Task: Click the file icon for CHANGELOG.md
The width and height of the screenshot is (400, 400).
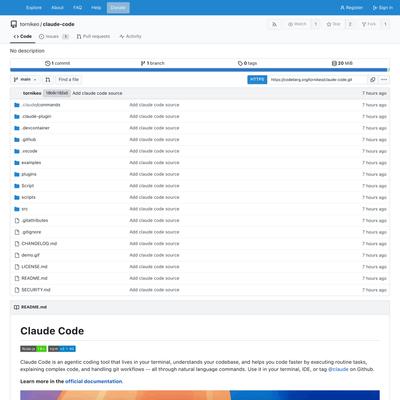Action: [17, 244]
